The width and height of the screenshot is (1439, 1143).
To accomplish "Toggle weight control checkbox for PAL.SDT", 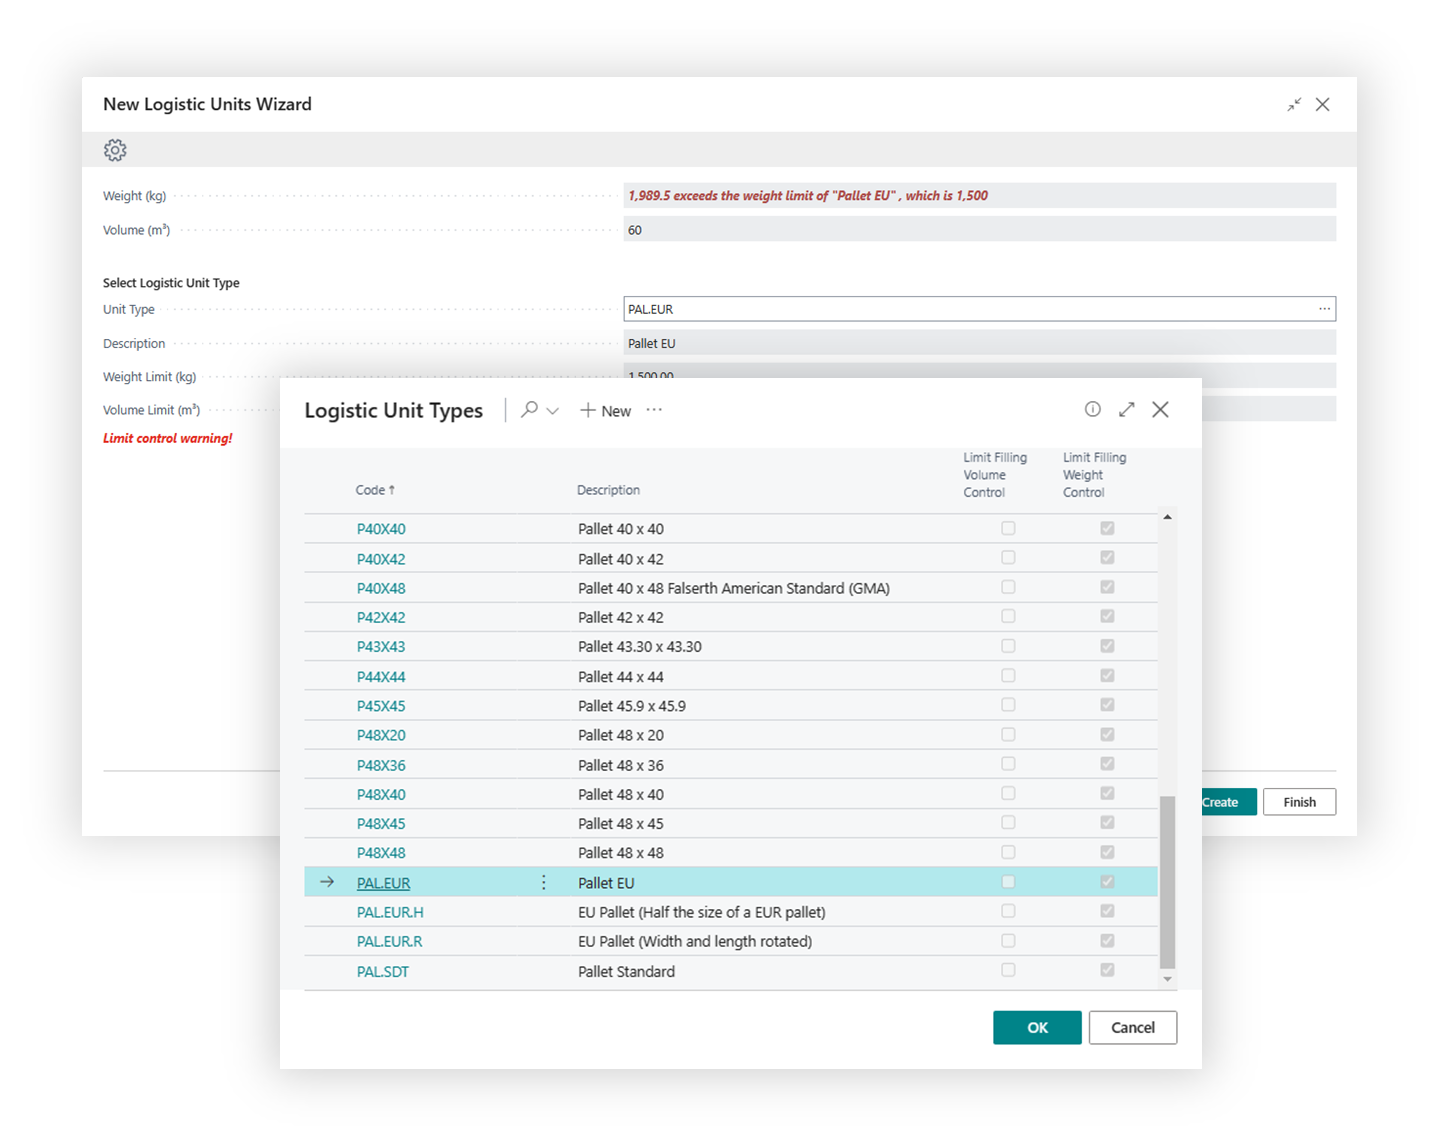I will pos(1107,970).
